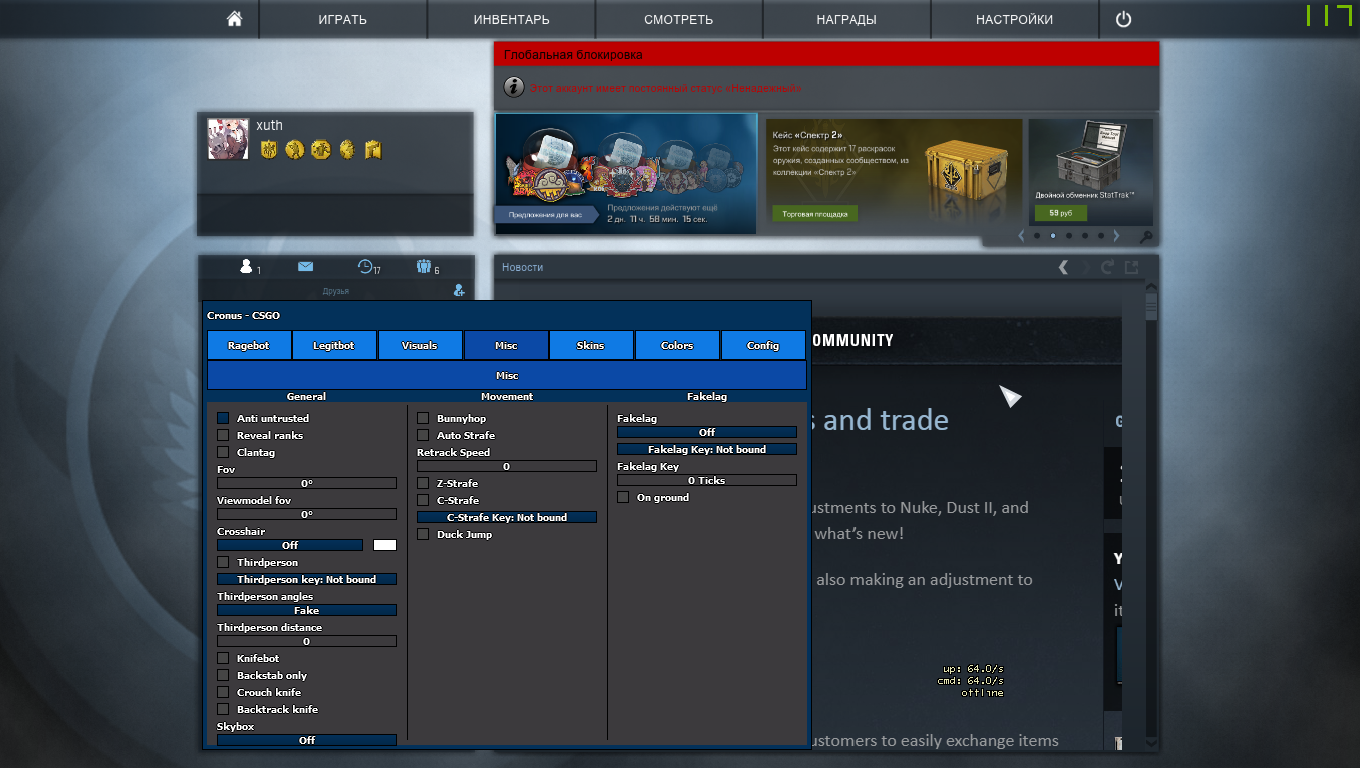This screenshot has width=1360, height=768.
Task: Enable Backtrack knife checkbox
Action: 223,709
